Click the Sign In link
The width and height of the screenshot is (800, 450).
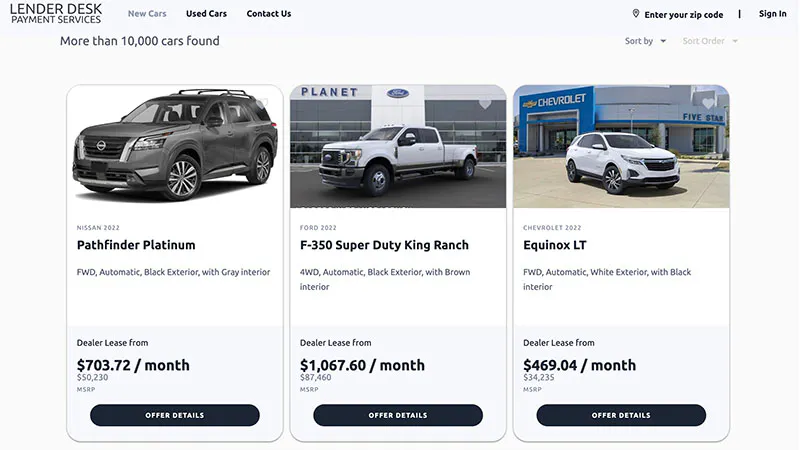[x=772, y=14]
